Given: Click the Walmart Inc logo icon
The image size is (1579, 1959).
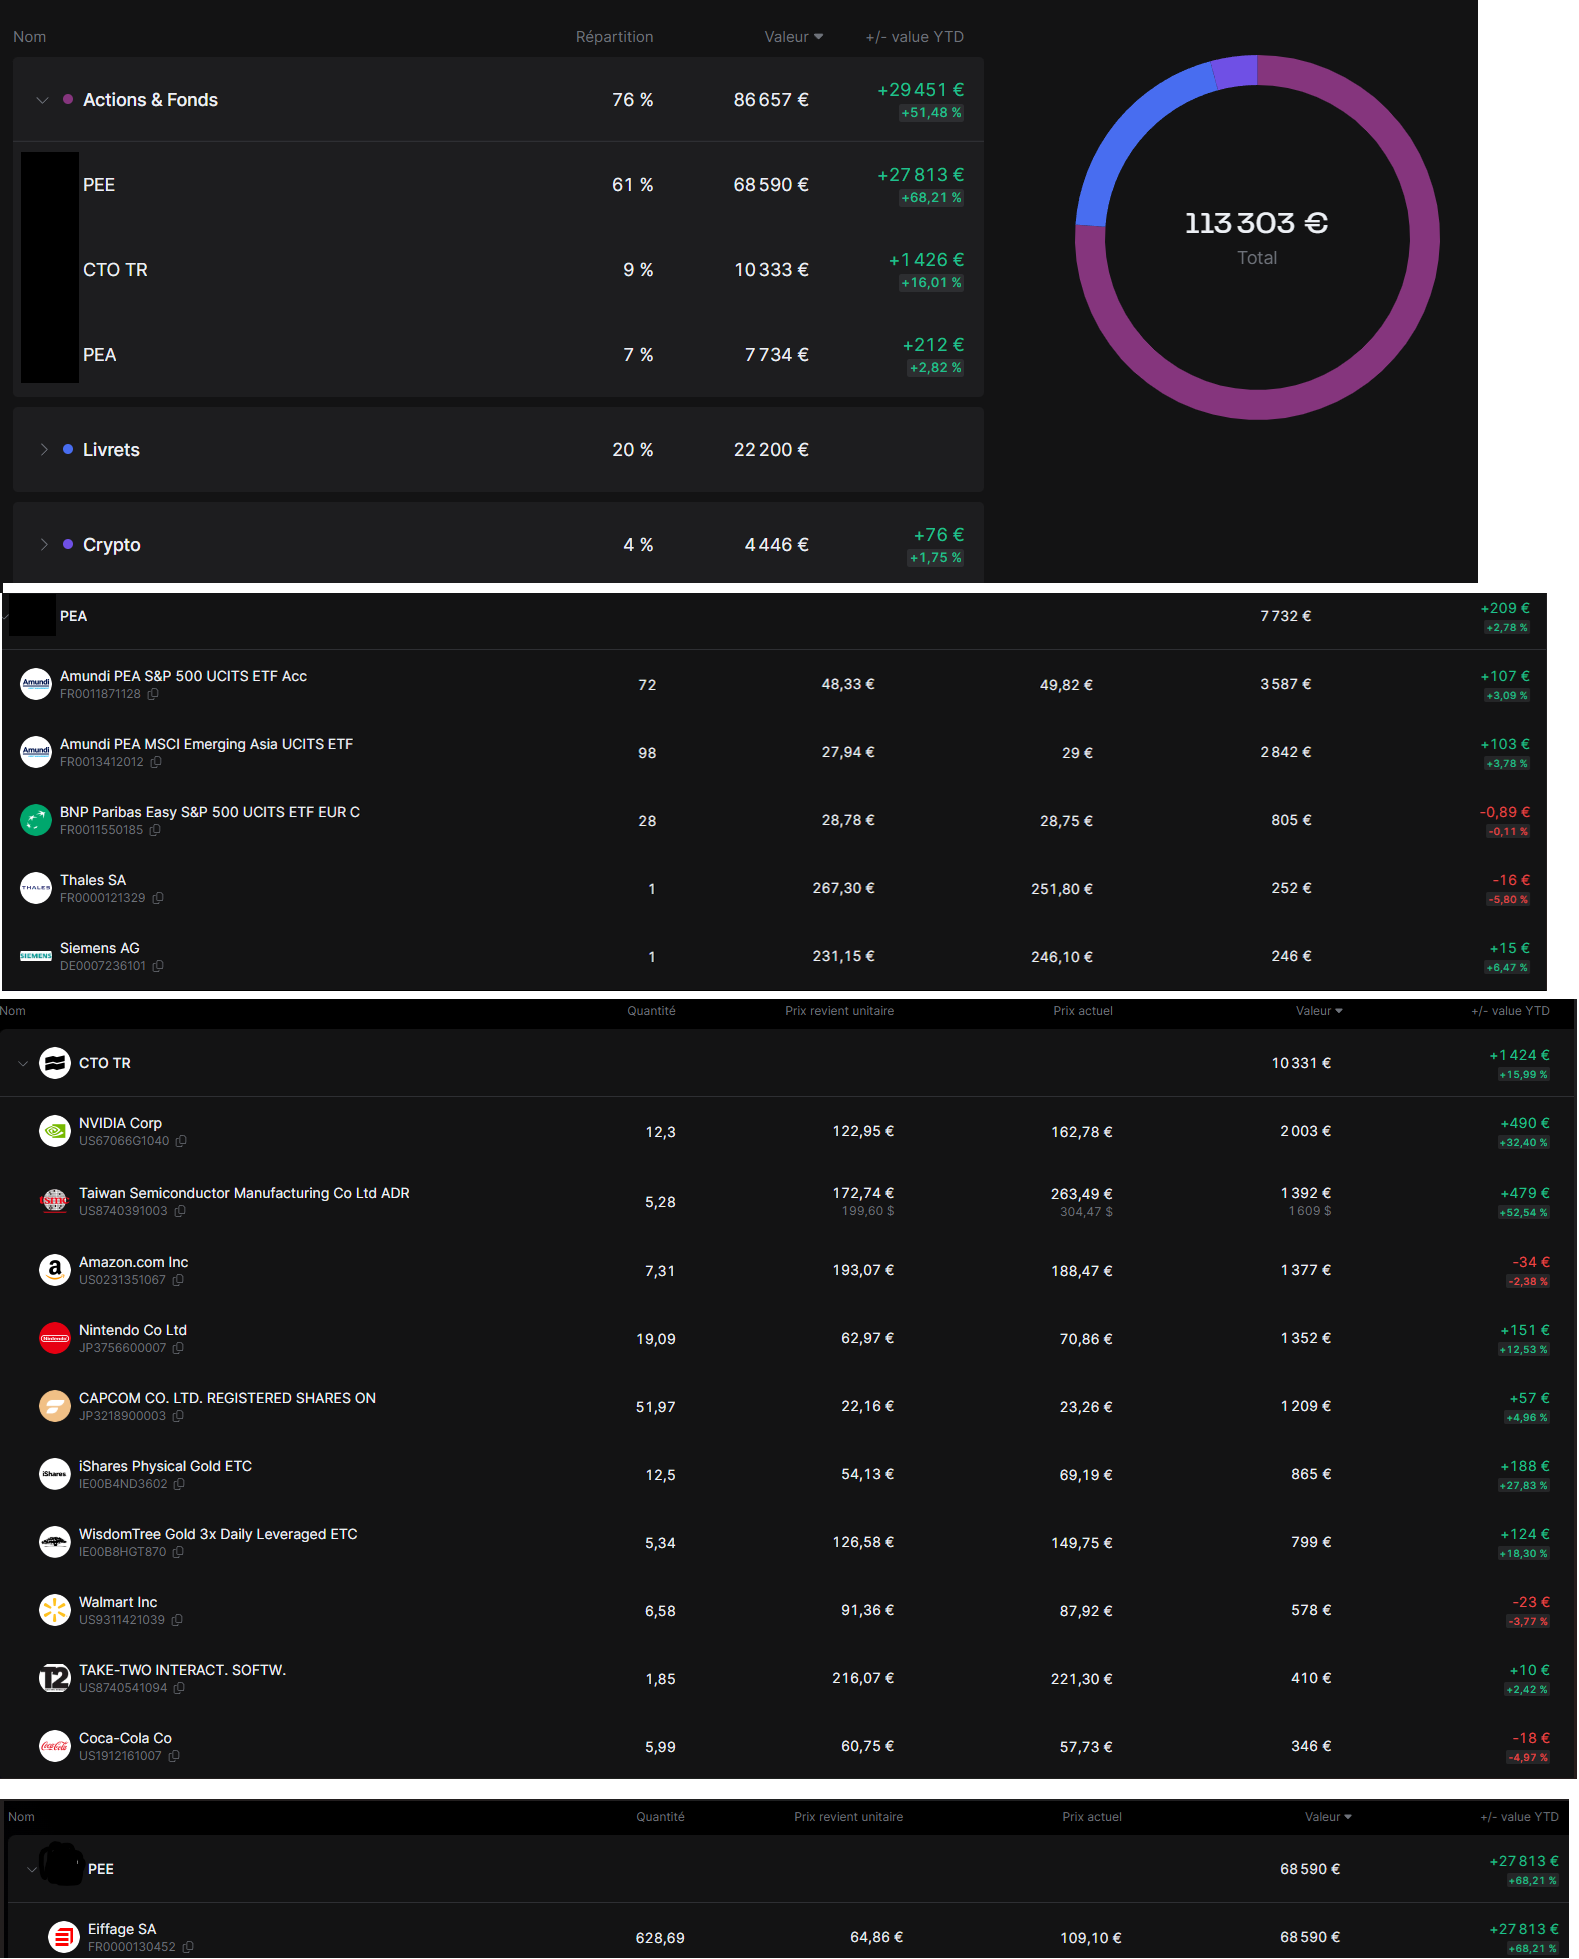Looking at the screenshot, I should 55,1610.
